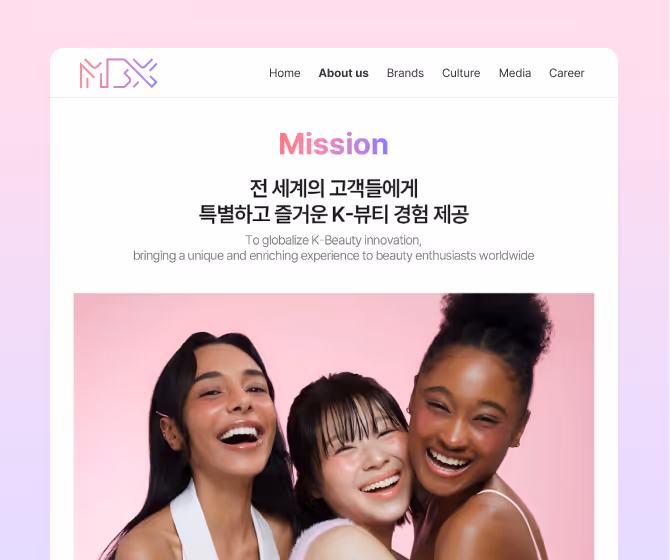
Task: Click the K-뷰티 경험 제공 headline line
Action: [x=334, y=214]
